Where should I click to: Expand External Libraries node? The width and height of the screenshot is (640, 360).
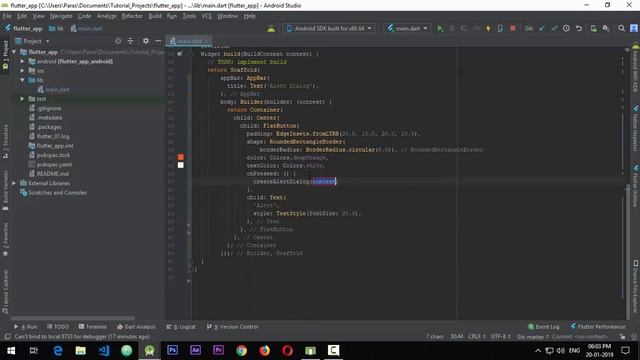14,183
